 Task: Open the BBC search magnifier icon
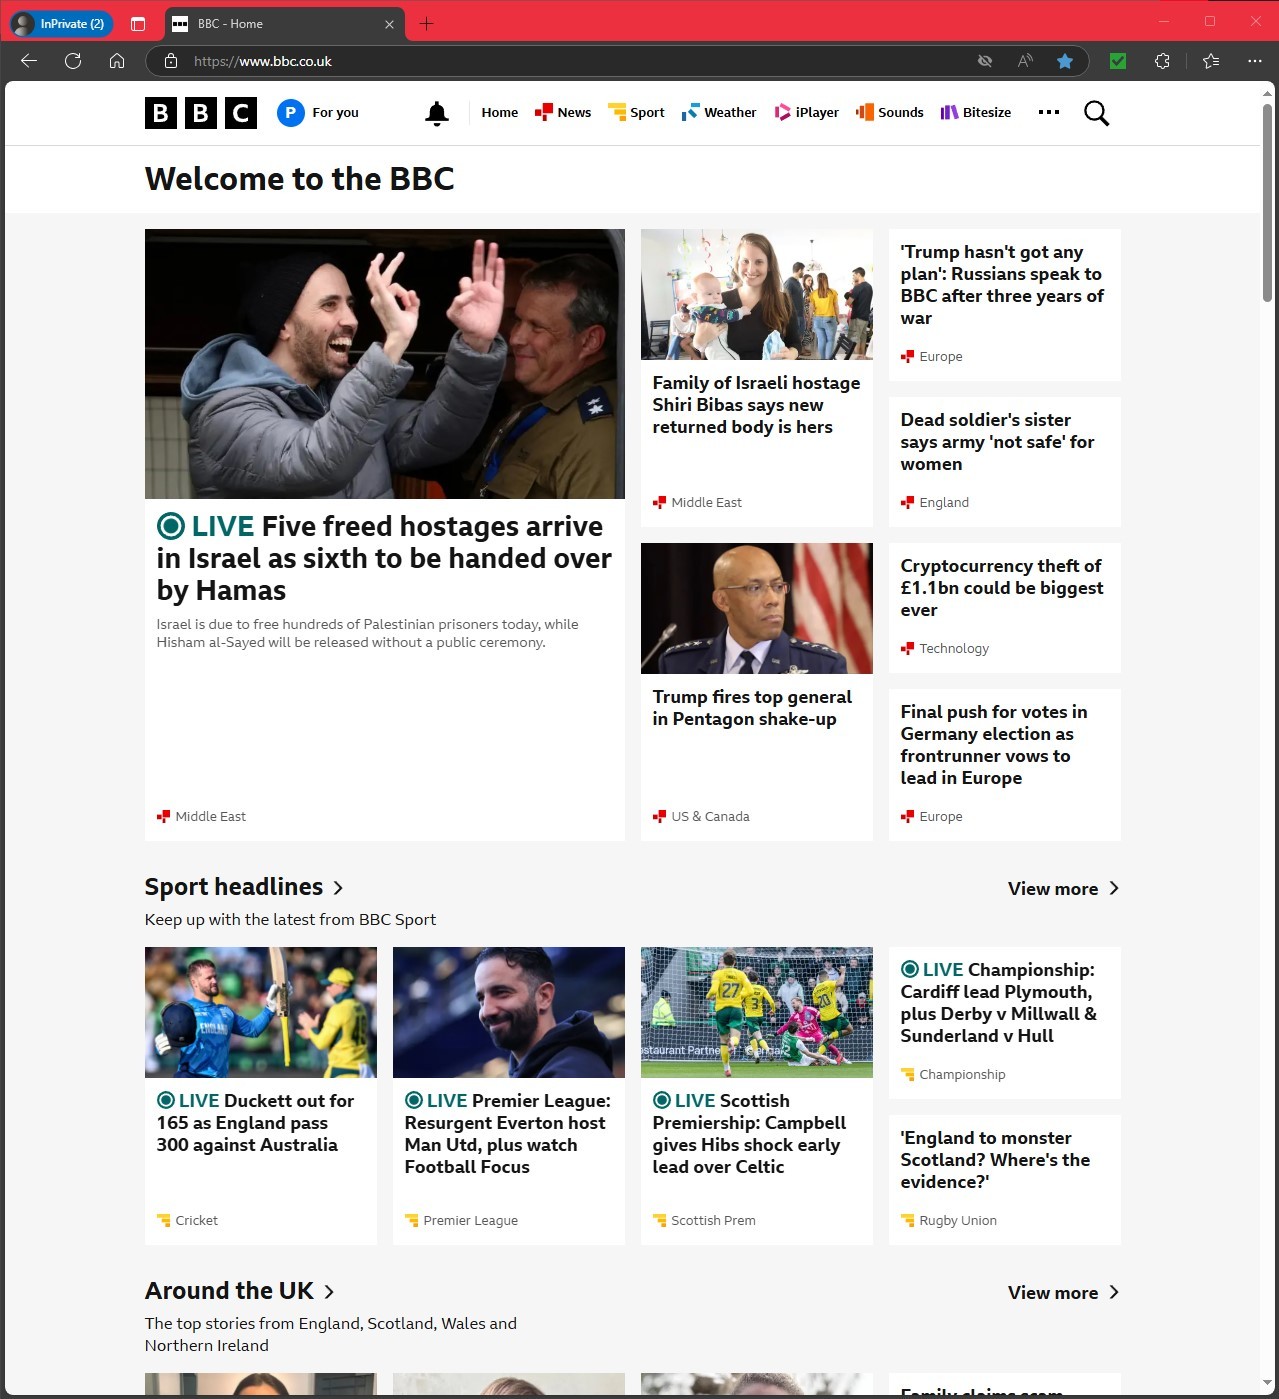point(1096,113)
